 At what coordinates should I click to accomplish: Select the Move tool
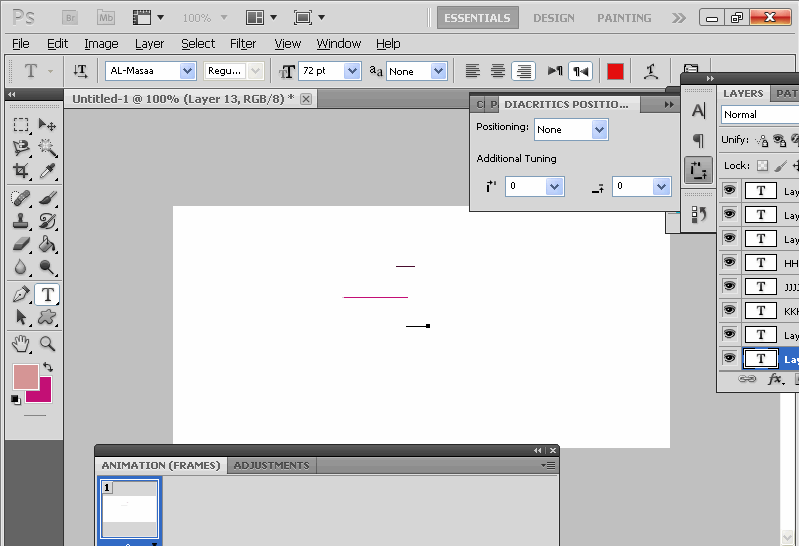click(47, 125)
